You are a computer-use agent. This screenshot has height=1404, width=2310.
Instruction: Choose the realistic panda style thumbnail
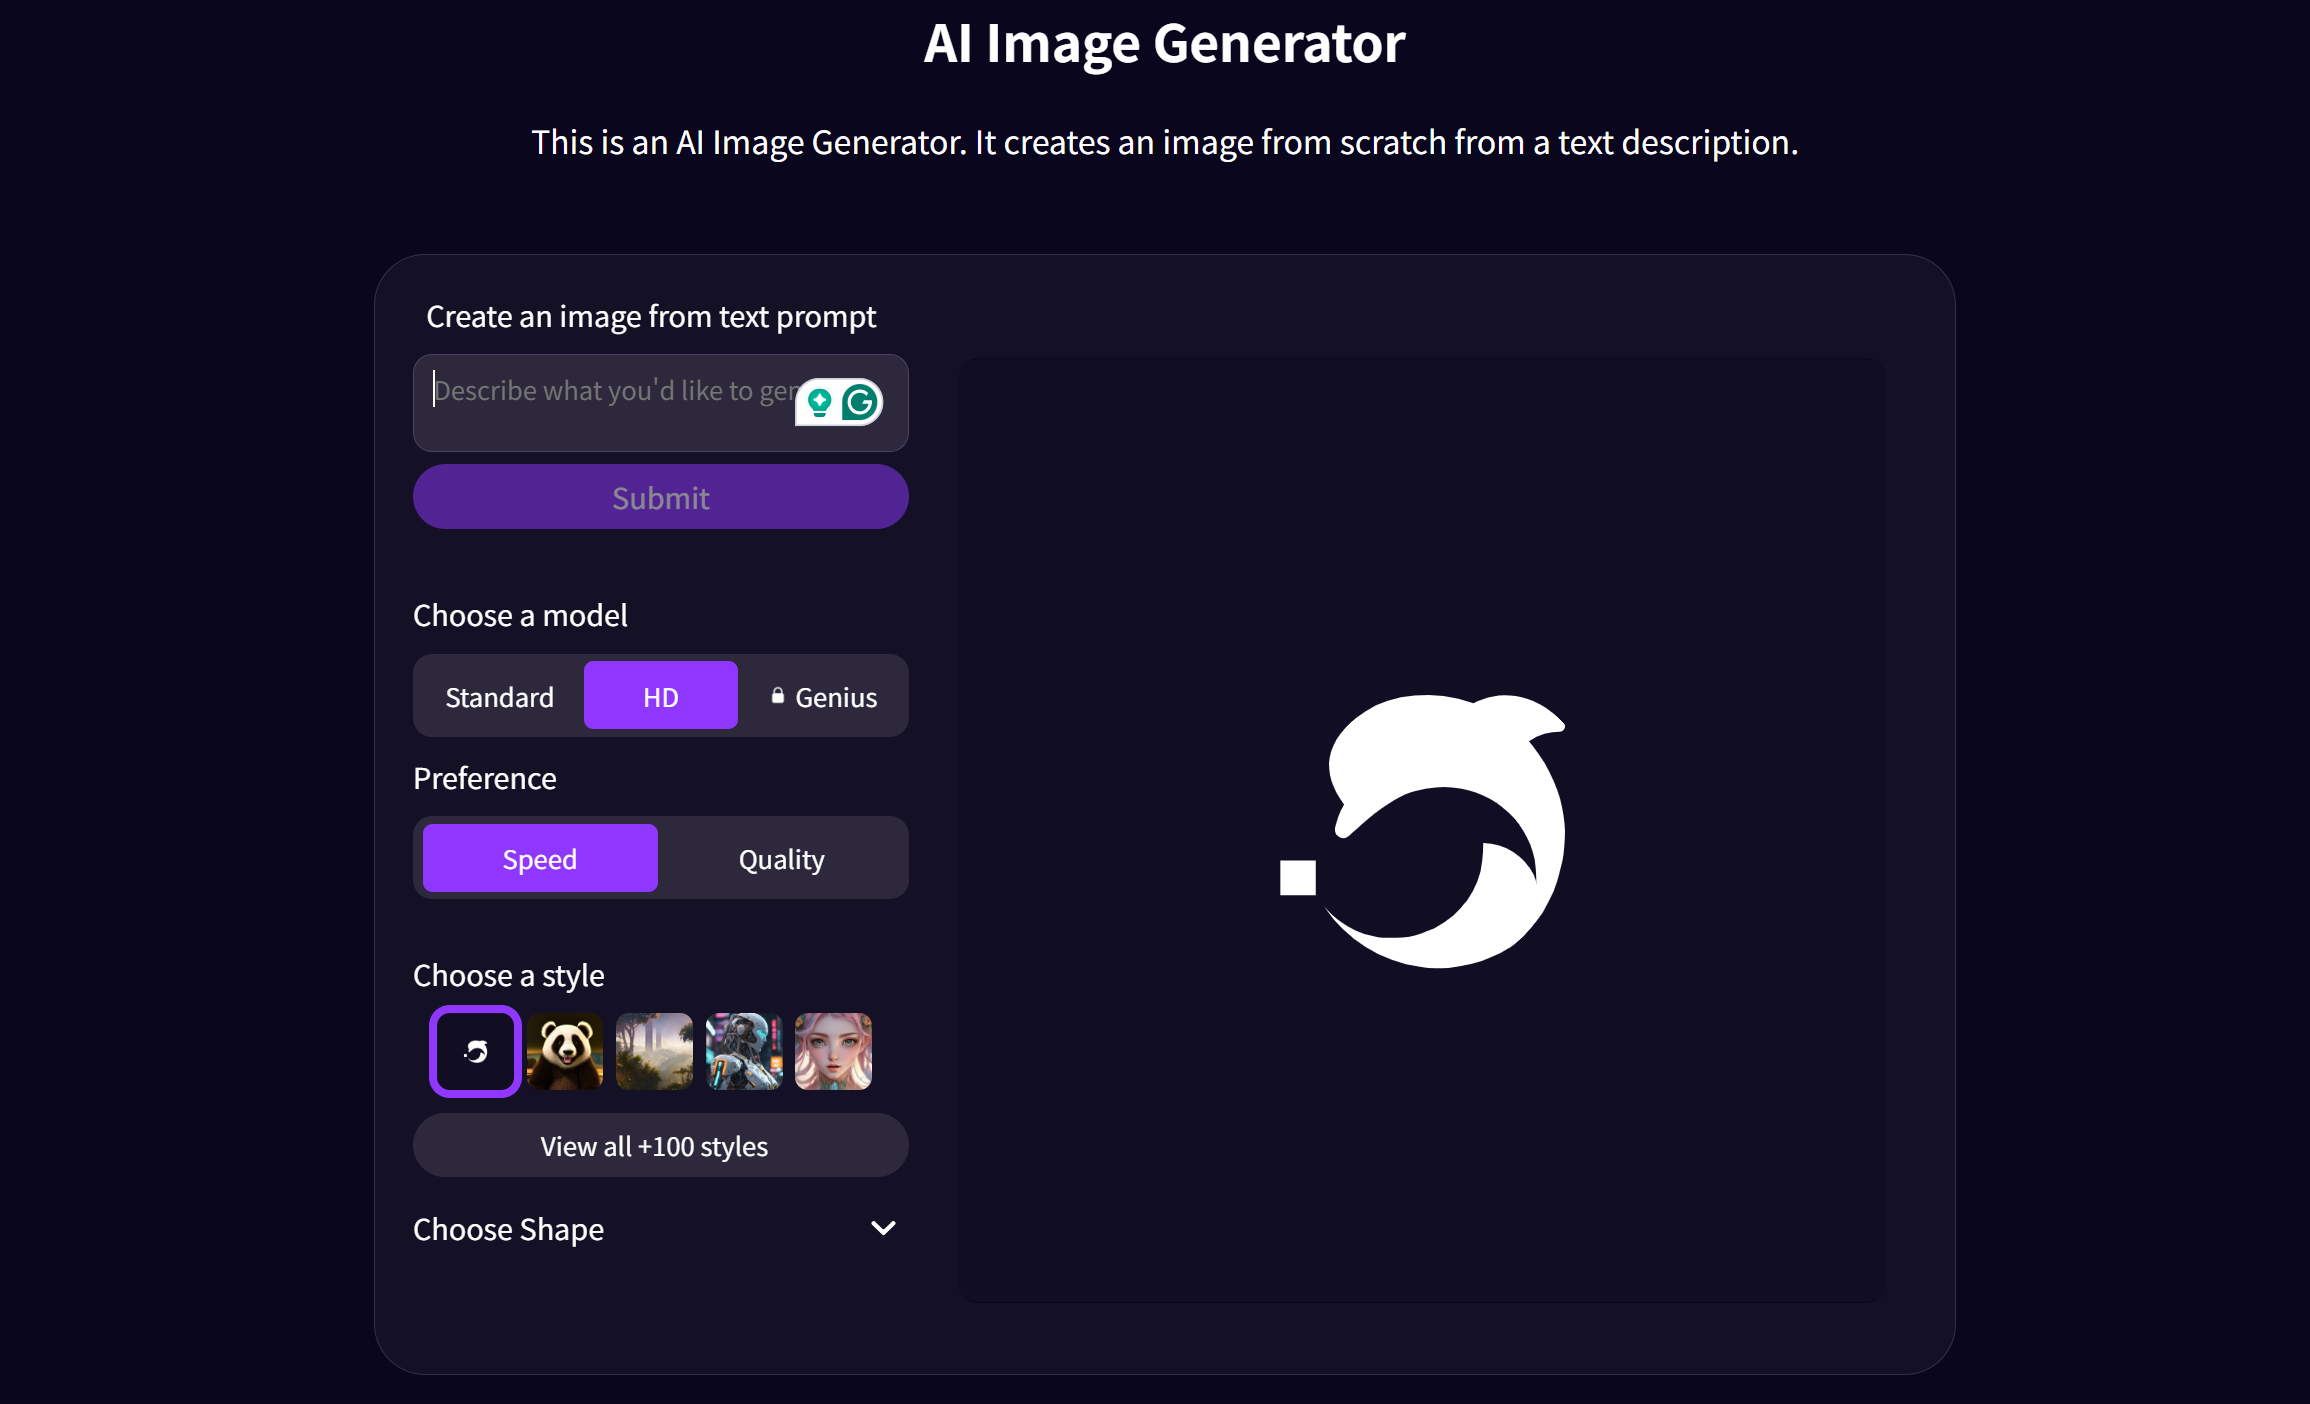pyautogui.click(x=564, y=1051)
